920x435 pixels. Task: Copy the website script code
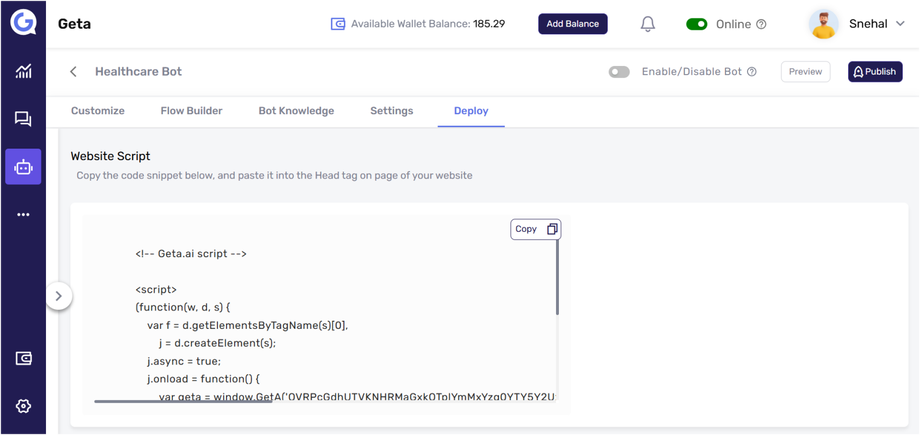pyautogui.click(x=535, y=229)
